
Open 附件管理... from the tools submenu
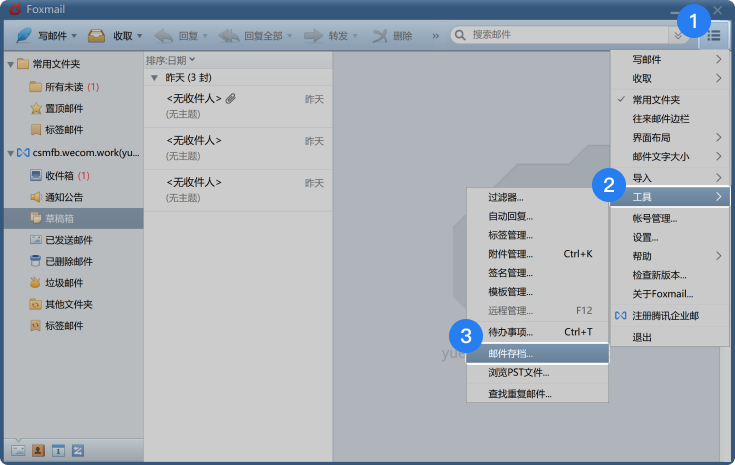(x=537, y=254)
